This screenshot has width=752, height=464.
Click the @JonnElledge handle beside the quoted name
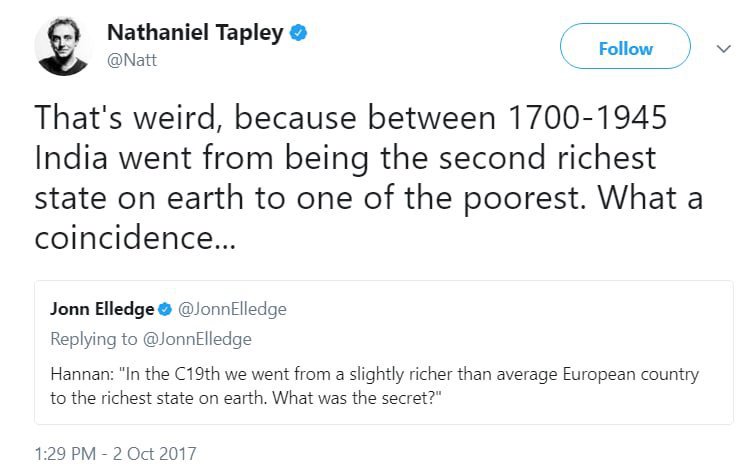pos(231,309)
